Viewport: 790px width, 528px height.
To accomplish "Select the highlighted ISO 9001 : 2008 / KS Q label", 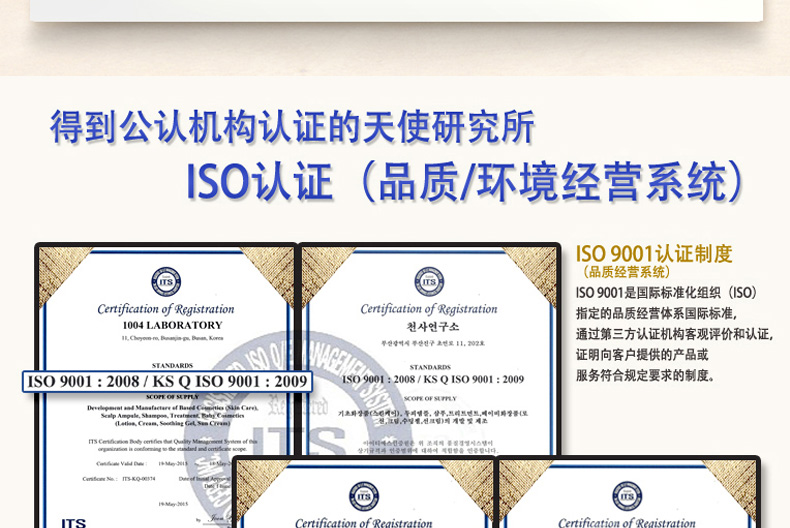I will [x=167, y=381].
